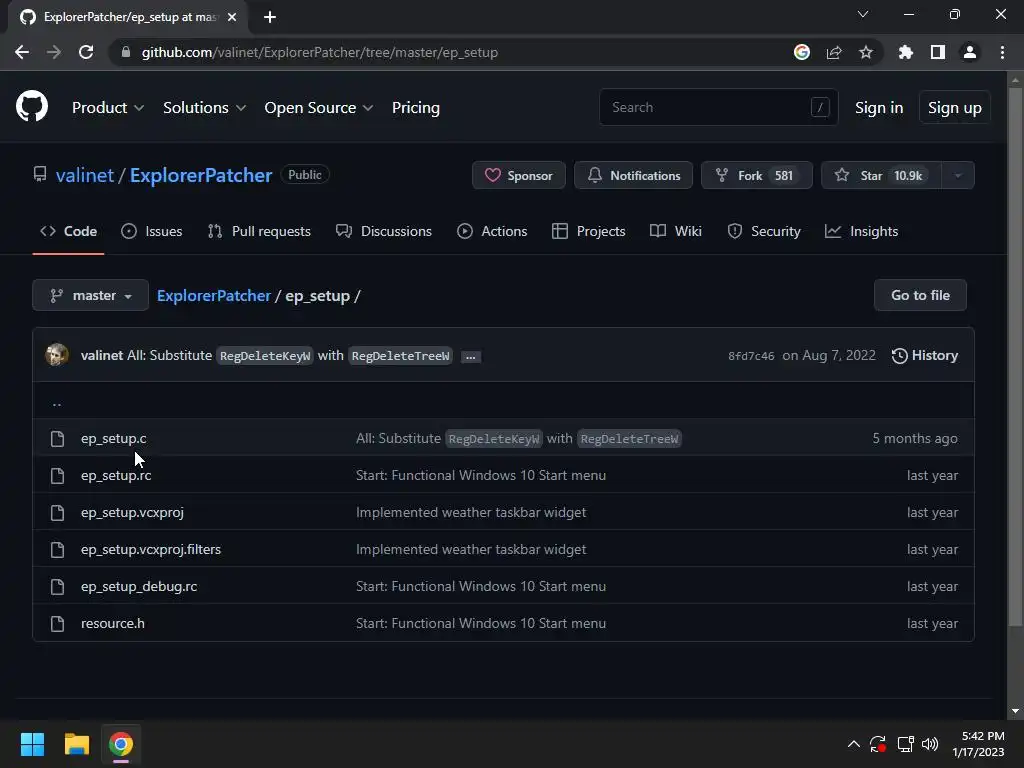Switch to the Wiki tab
1024x768 pixels.
point(676,231)
